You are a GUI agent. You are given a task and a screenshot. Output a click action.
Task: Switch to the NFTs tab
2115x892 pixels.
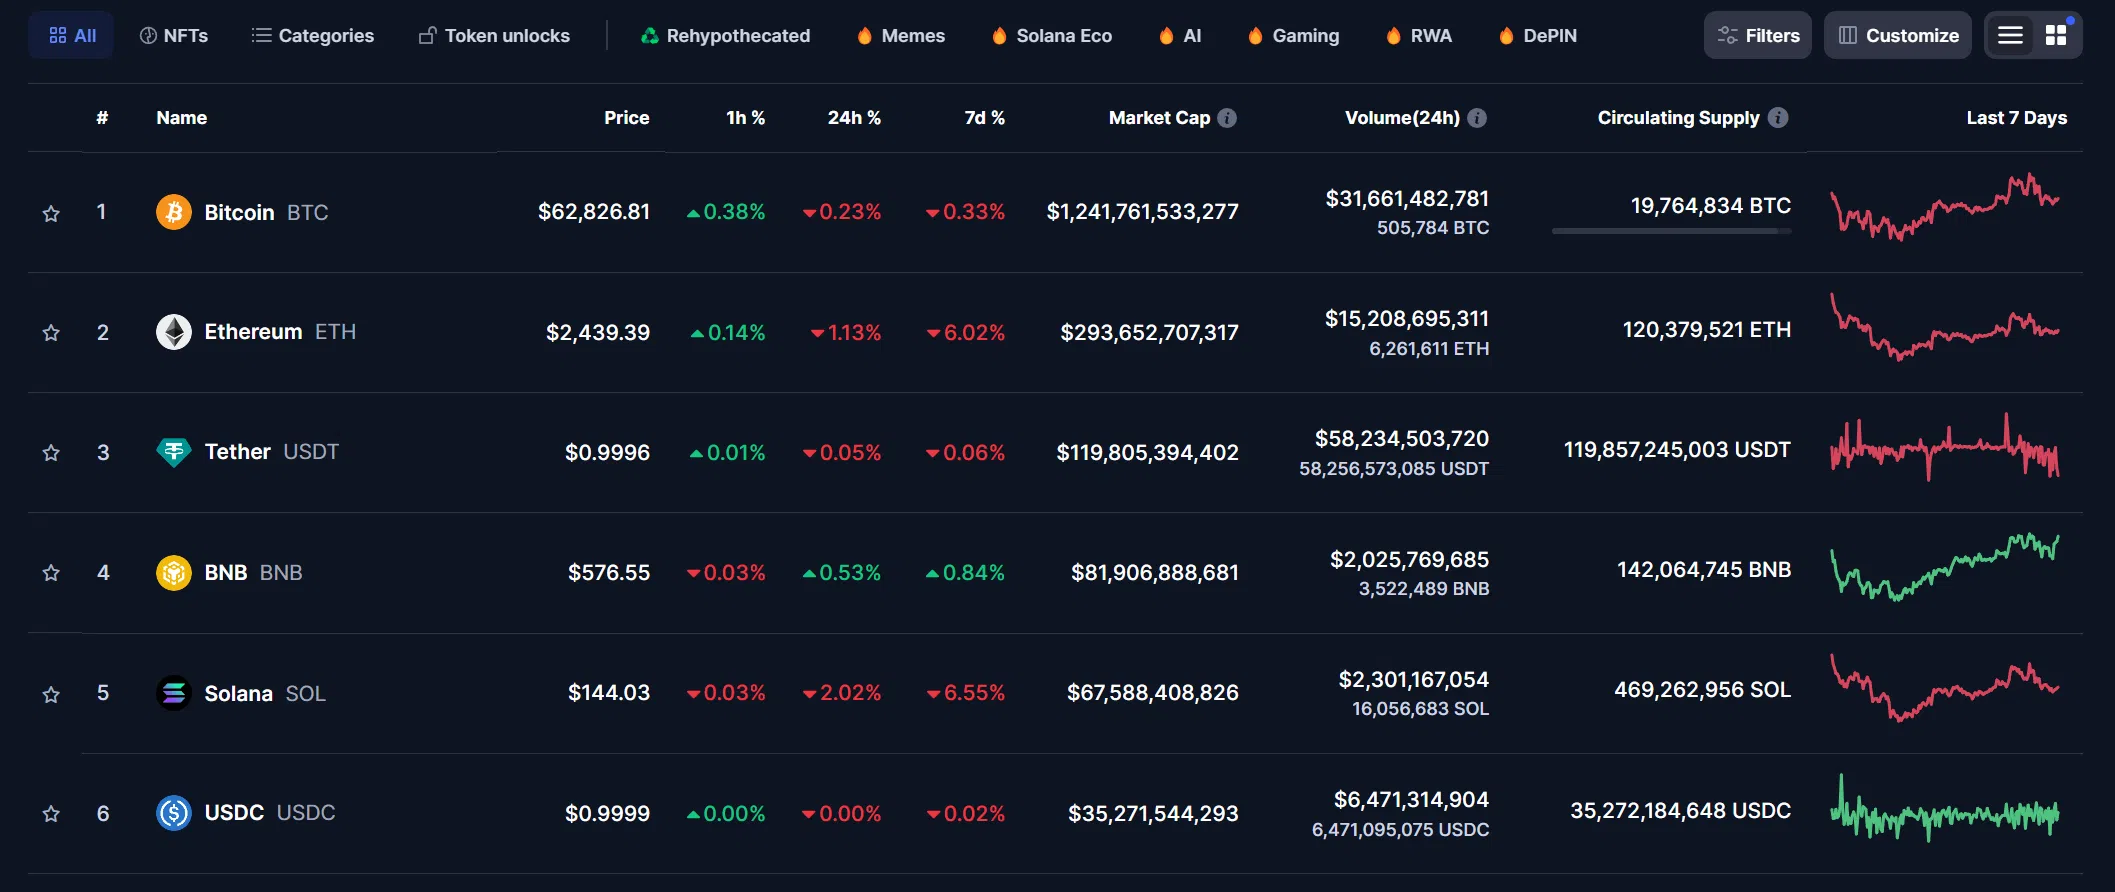tap(174, 35)
